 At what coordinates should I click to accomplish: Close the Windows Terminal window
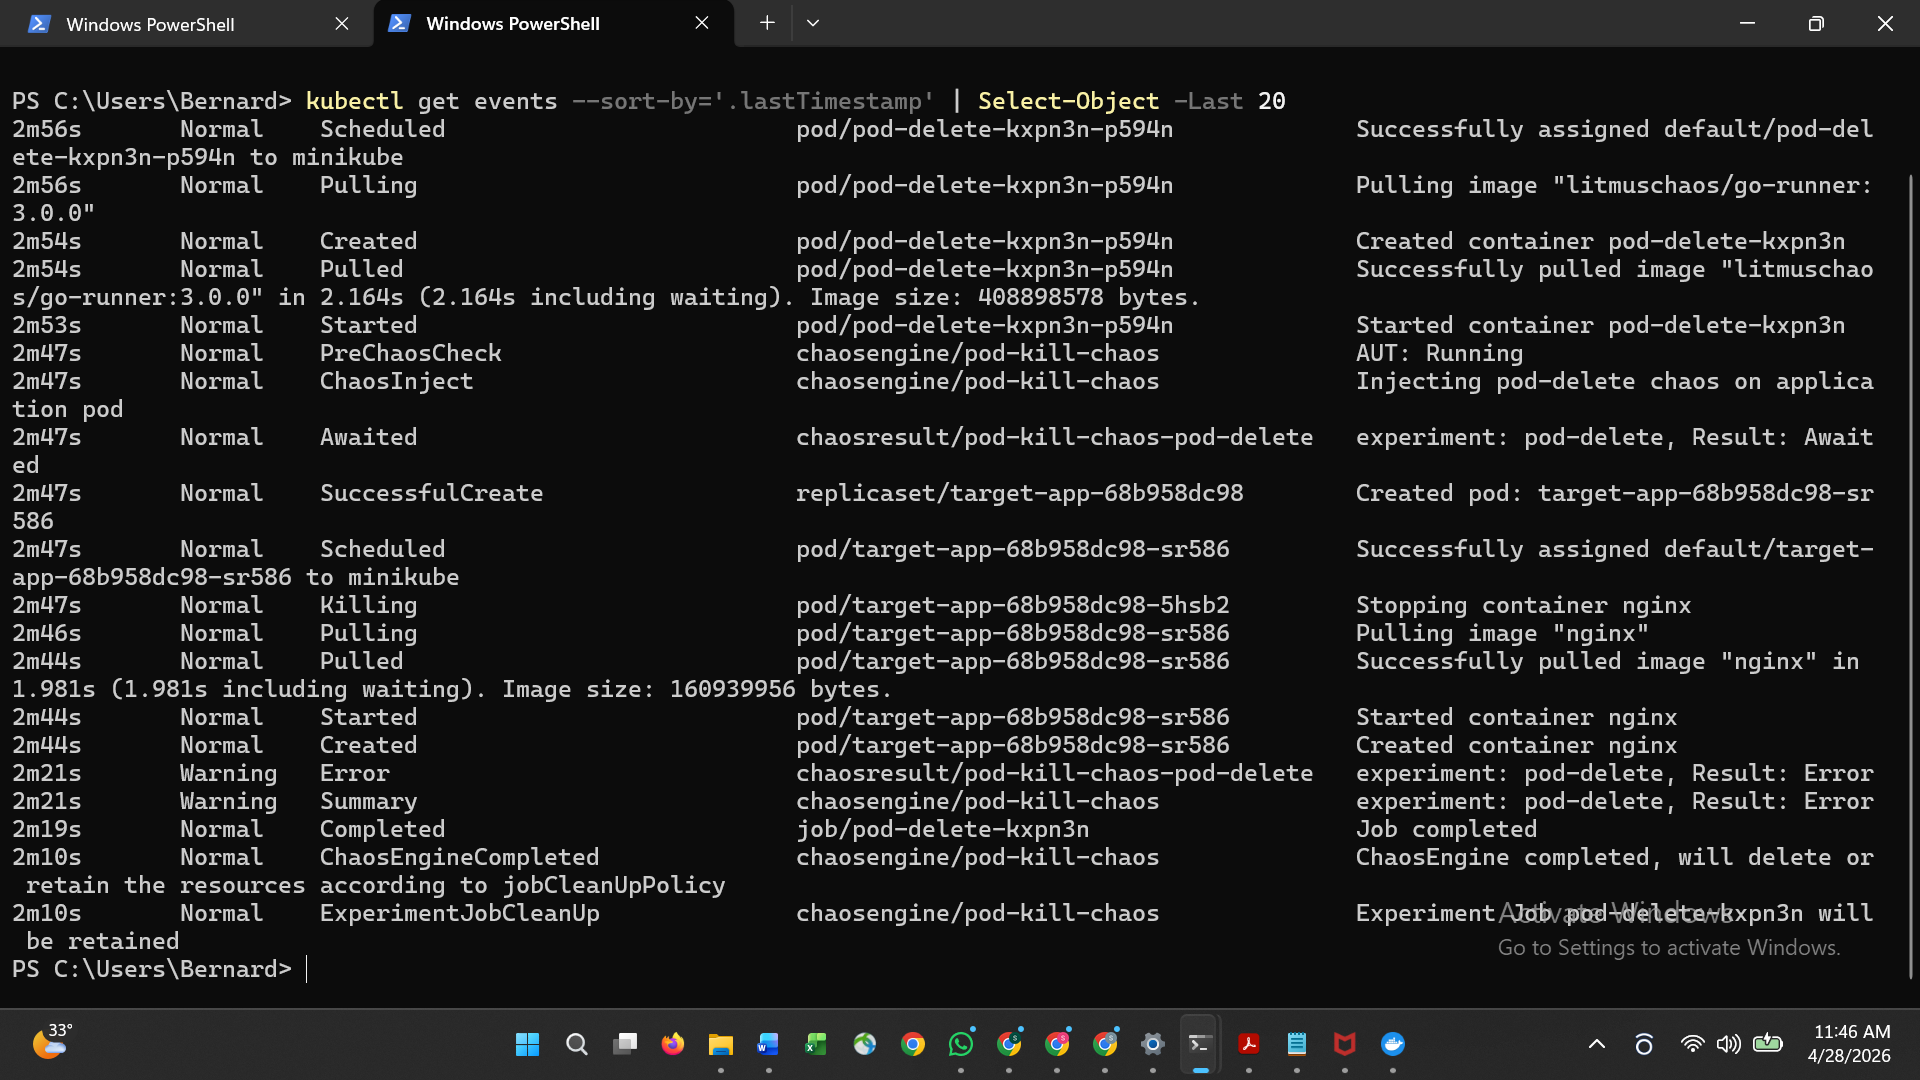point(1885,23)
